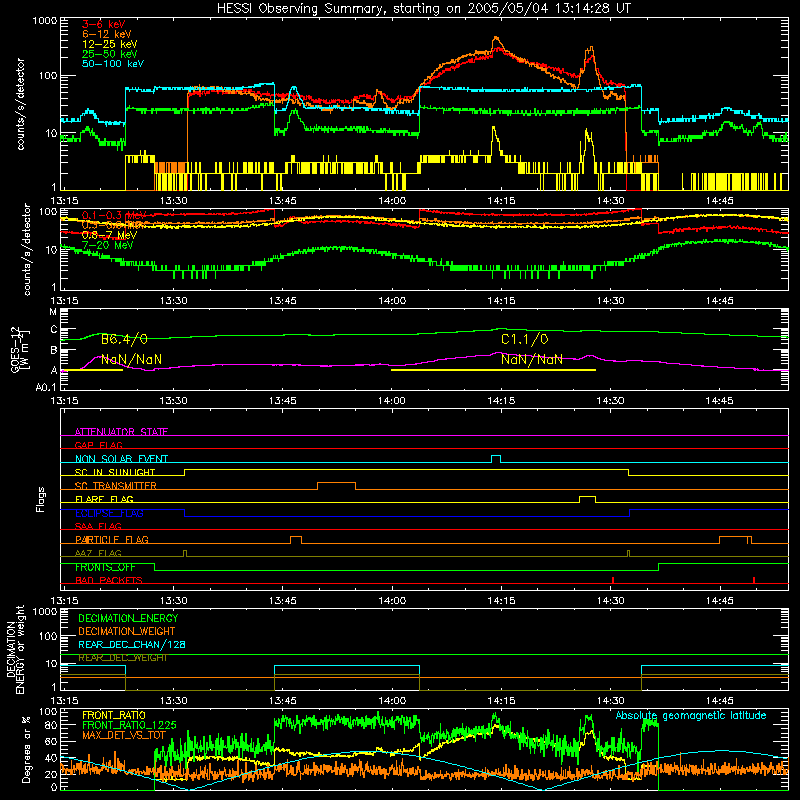Click NaN/NaN label under B6.4/0
This screenshot has width=800, height=800.
[x=131, y=360]
